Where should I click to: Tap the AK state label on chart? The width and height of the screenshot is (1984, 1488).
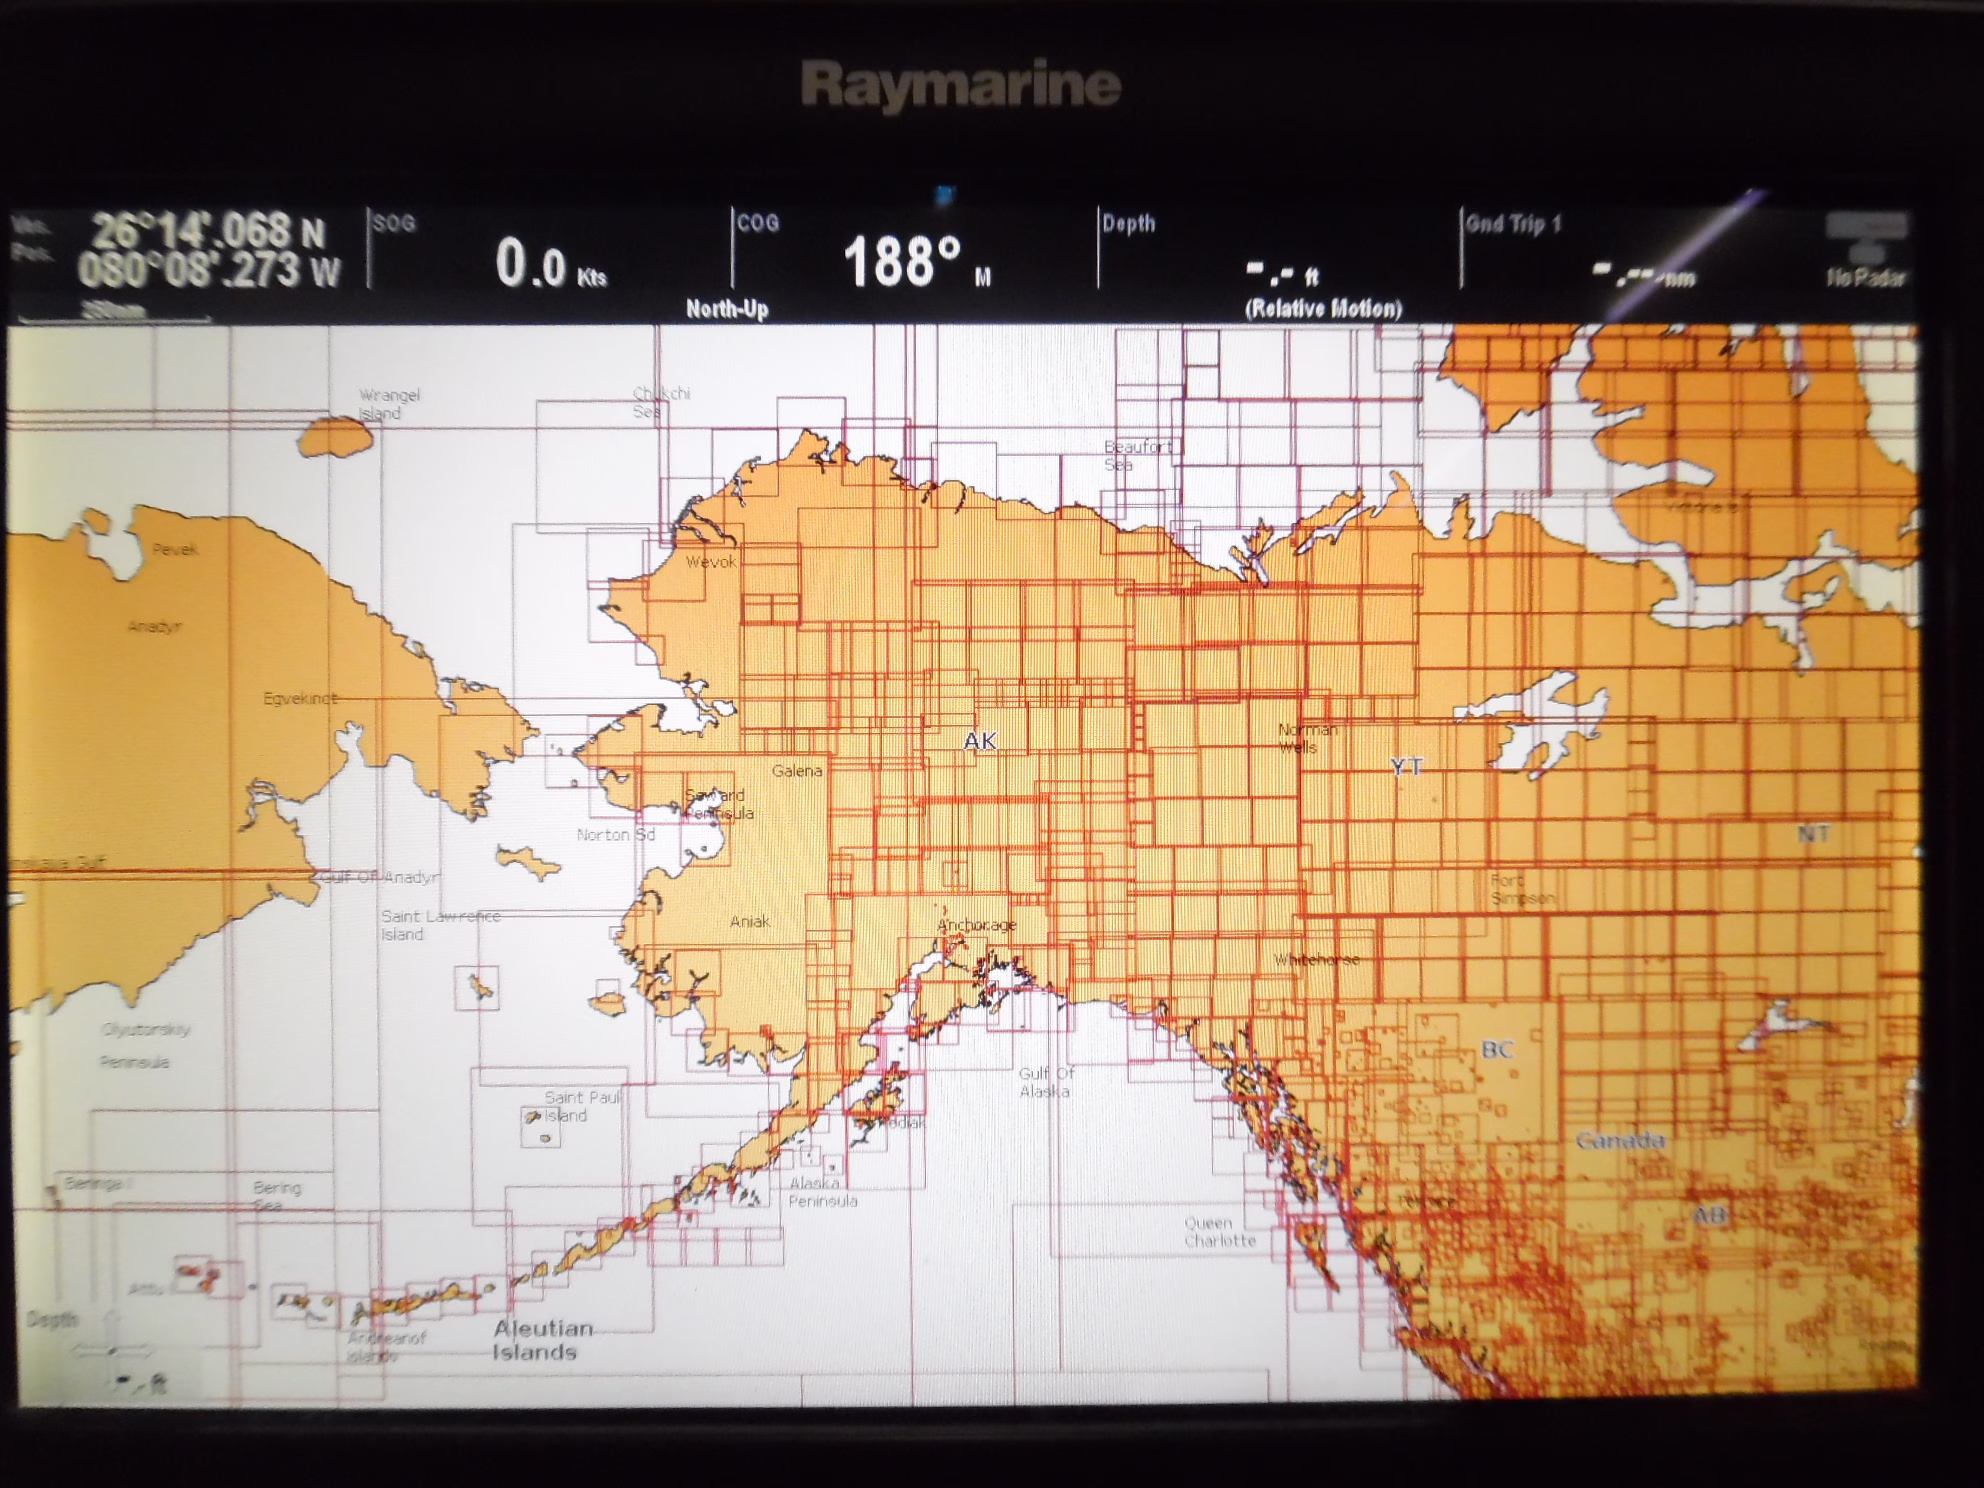click(x=980, y=741)
